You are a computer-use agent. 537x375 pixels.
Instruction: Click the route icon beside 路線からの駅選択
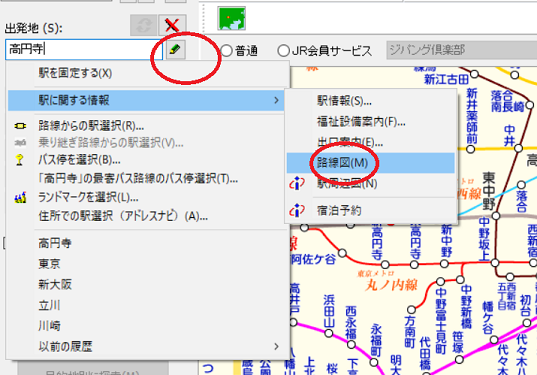20,126
